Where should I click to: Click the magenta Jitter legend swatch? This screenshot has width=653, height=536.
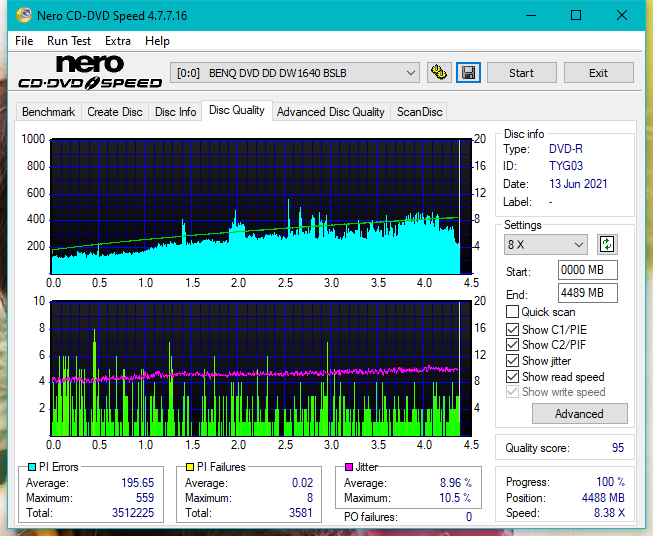(349, 467)
